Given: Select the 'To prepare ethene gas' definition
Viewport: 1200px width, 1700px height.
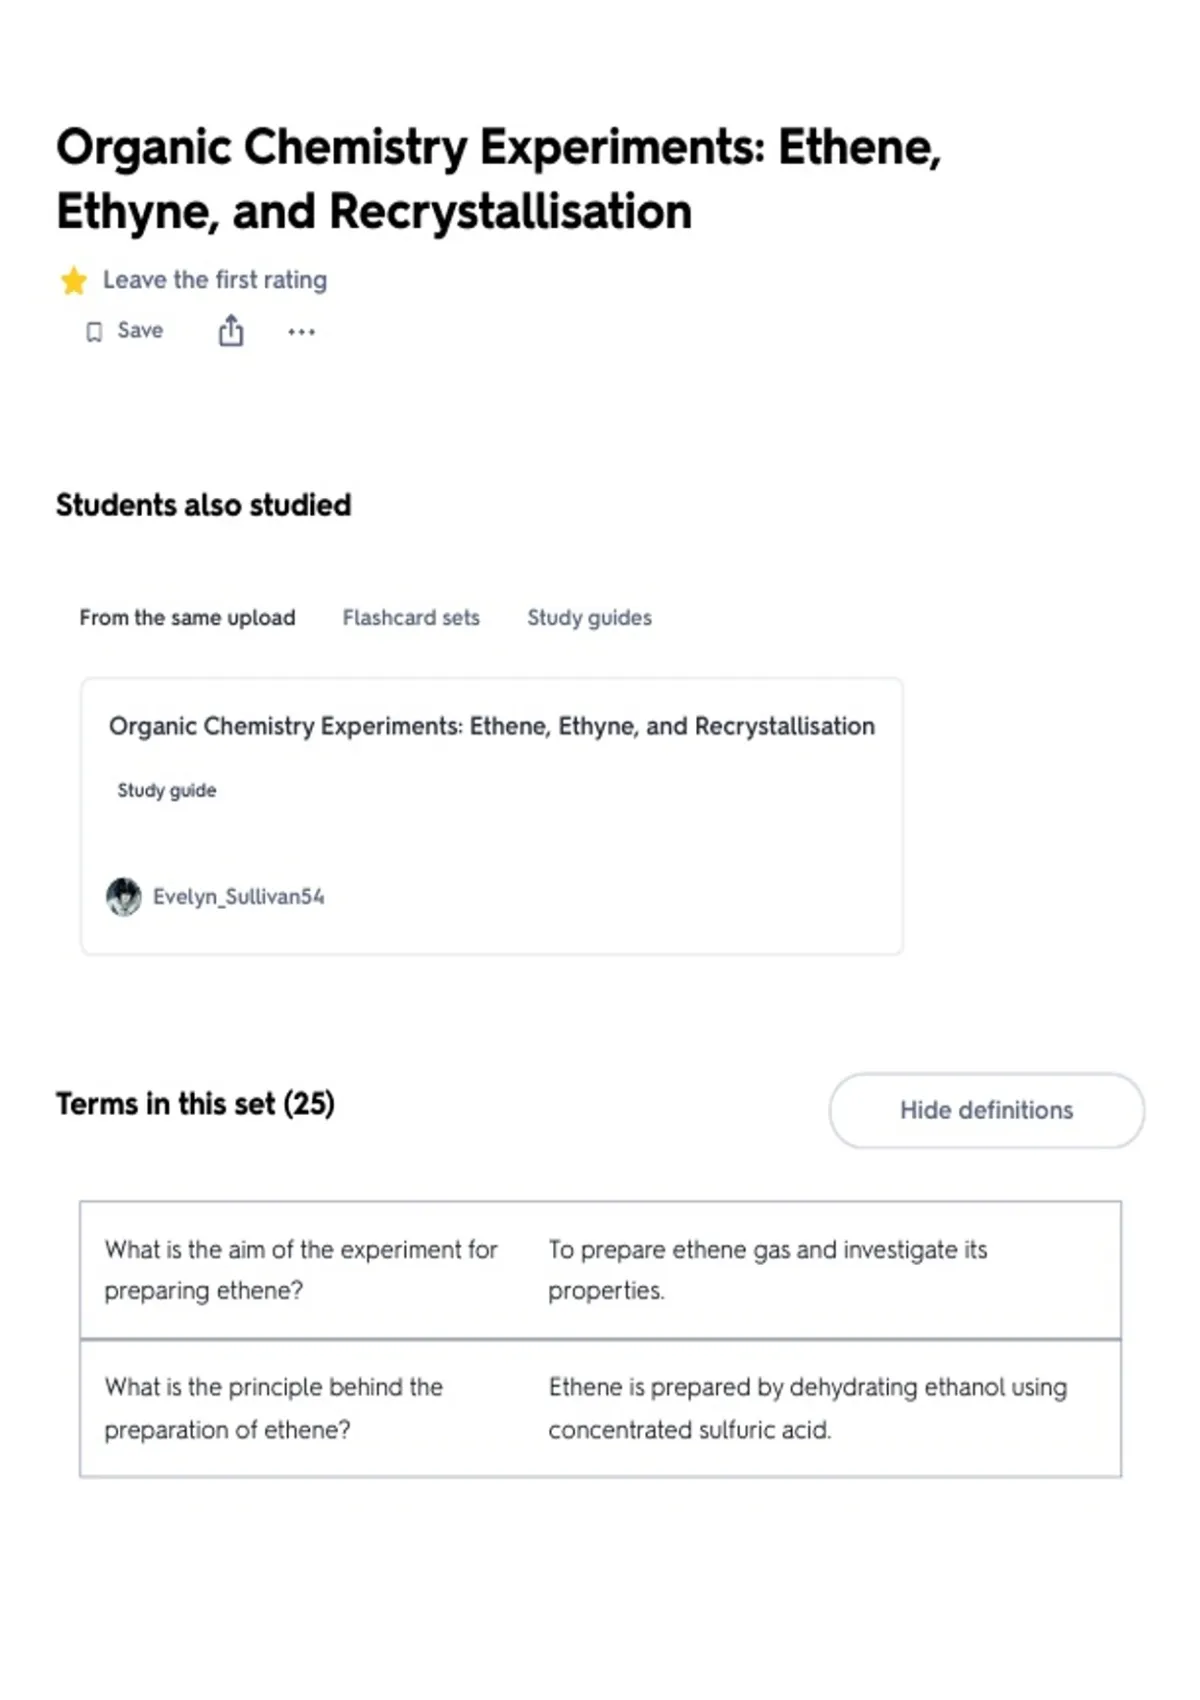Looking at the screenshot, I should pos(767,1270).
